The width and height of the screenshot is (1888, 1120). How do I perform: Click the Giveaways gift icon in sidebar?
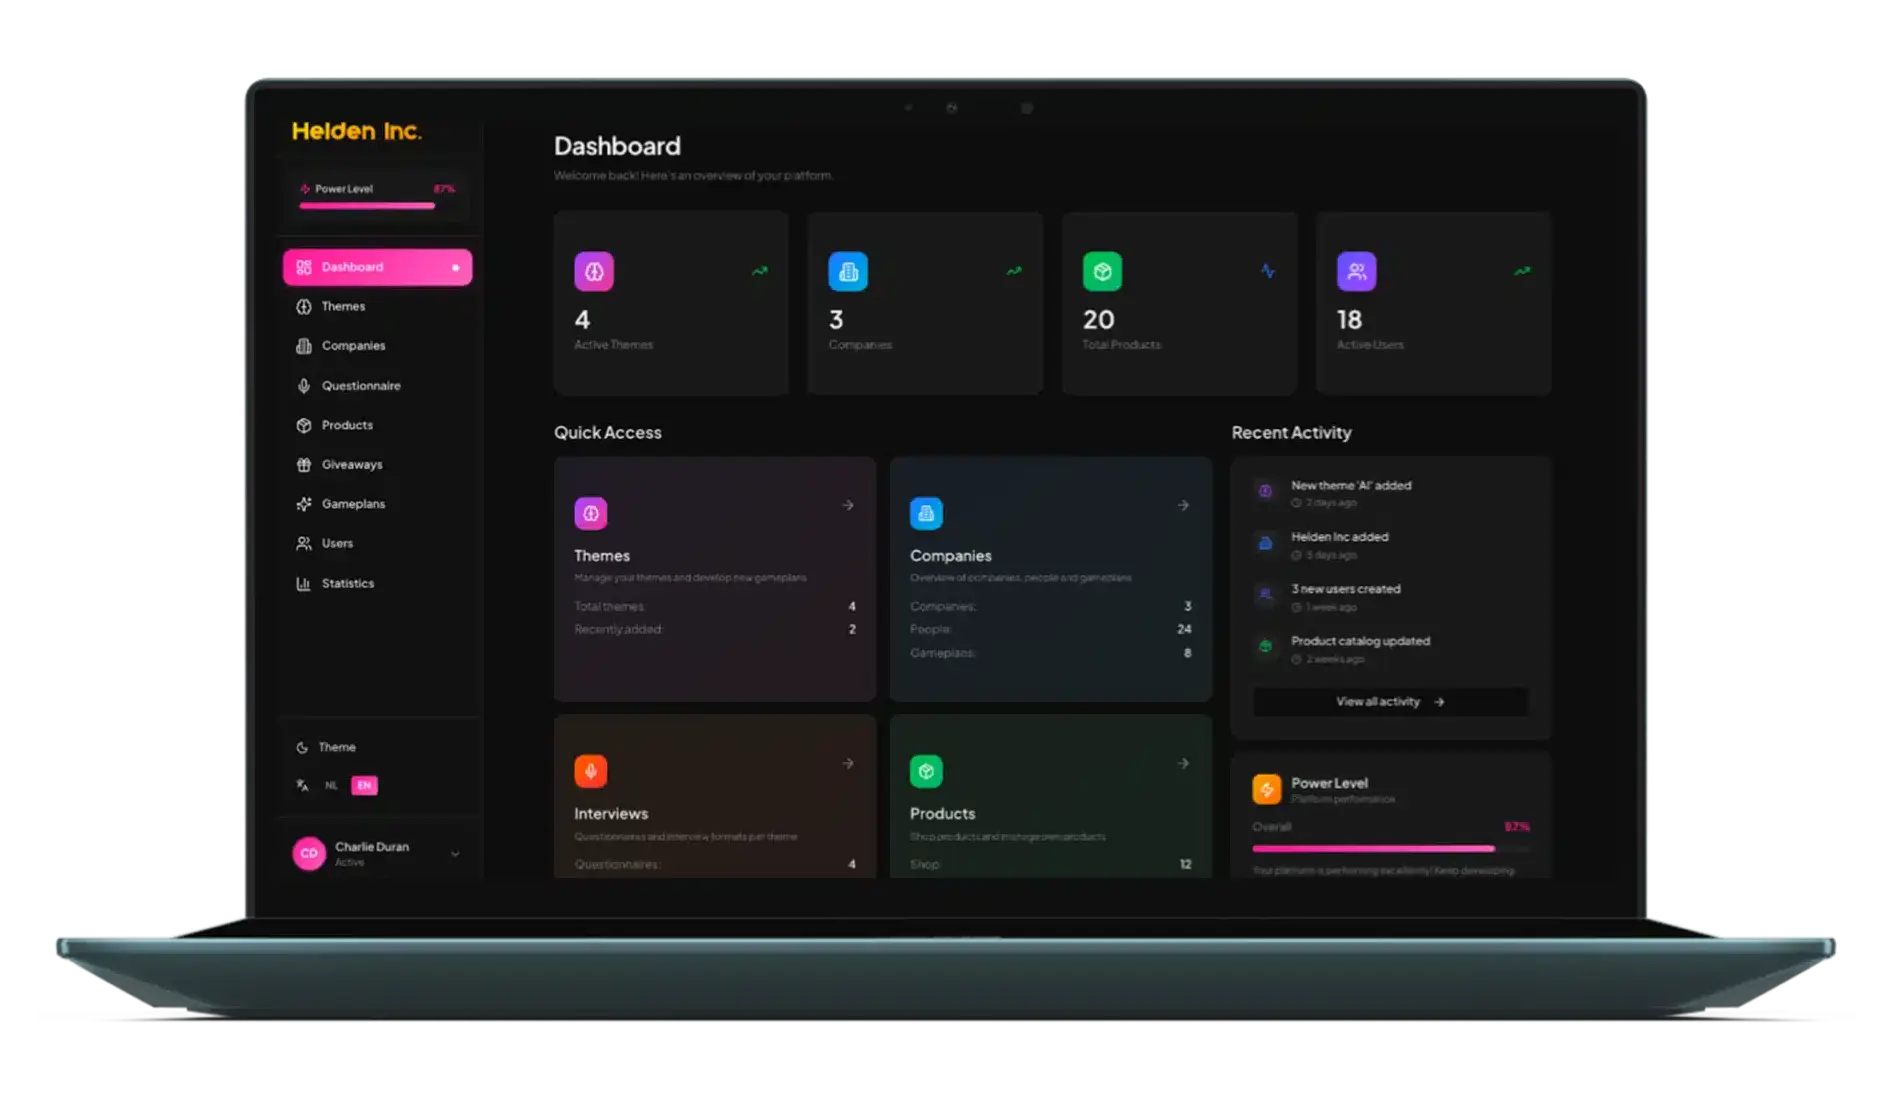point(304,465)
